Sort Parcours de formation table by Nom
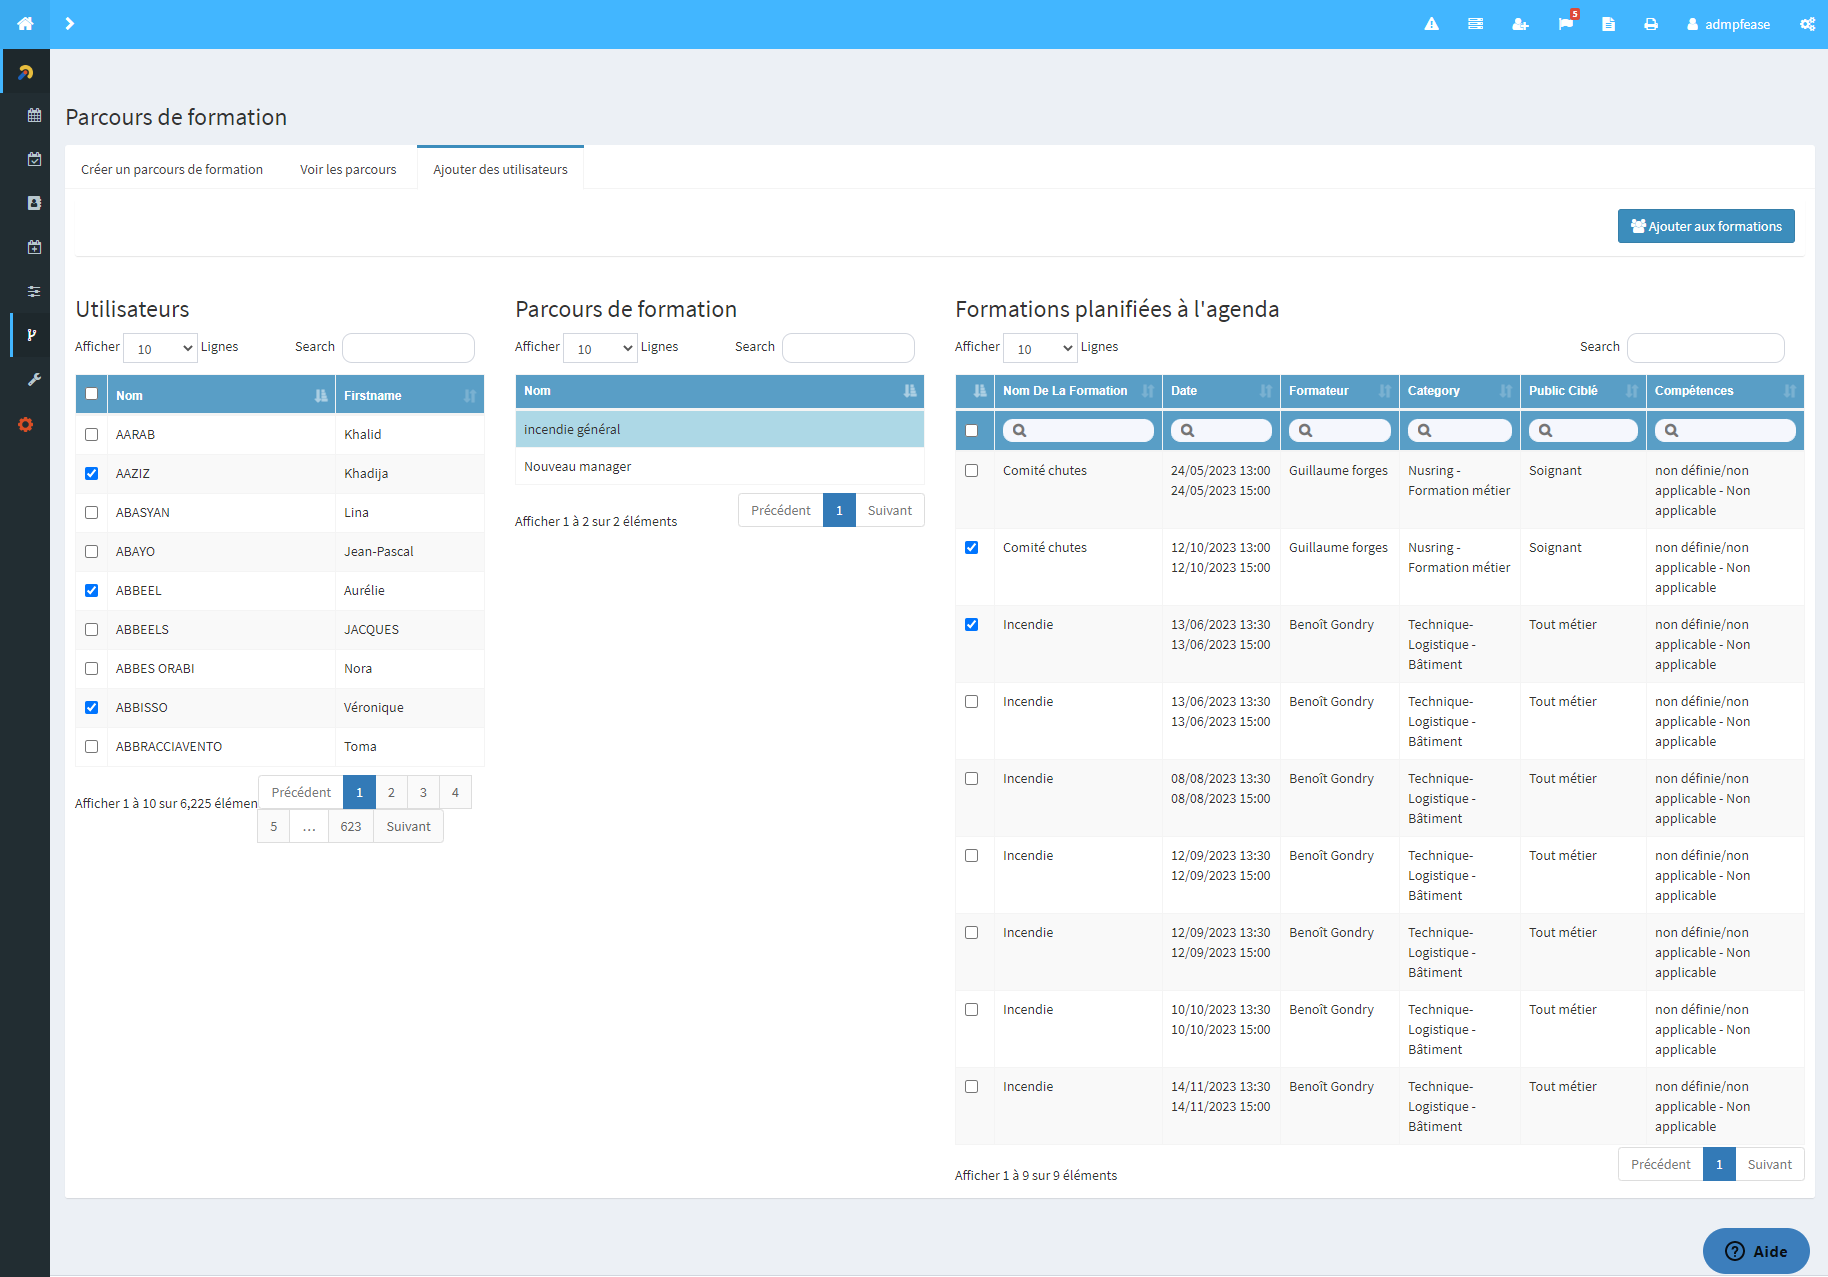Image resolution: width=1828 pixels, height=1277 pixels. point(720,391)
